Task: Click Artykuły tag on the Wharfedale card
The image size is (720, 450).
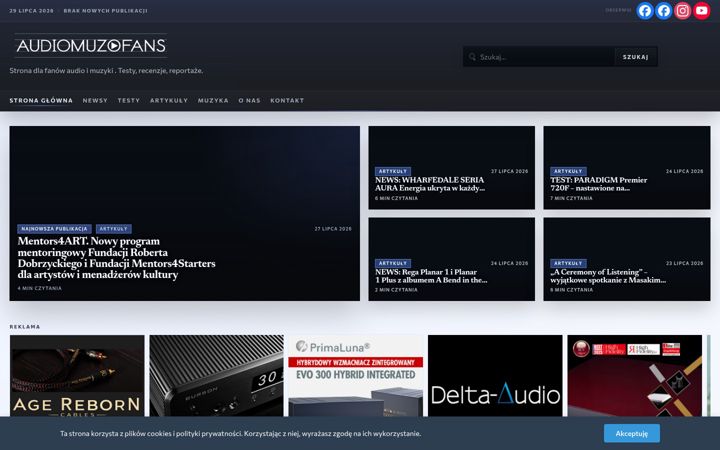Action: tap(393, 171)
